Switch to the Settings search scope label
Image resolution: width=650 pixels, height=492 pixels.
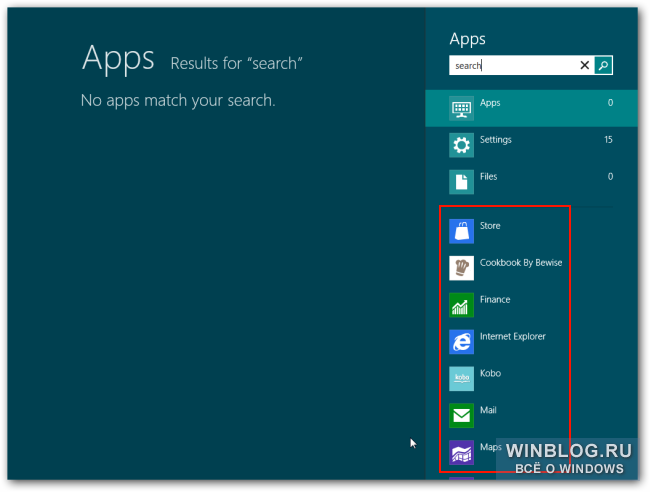[x=495, y=140]
